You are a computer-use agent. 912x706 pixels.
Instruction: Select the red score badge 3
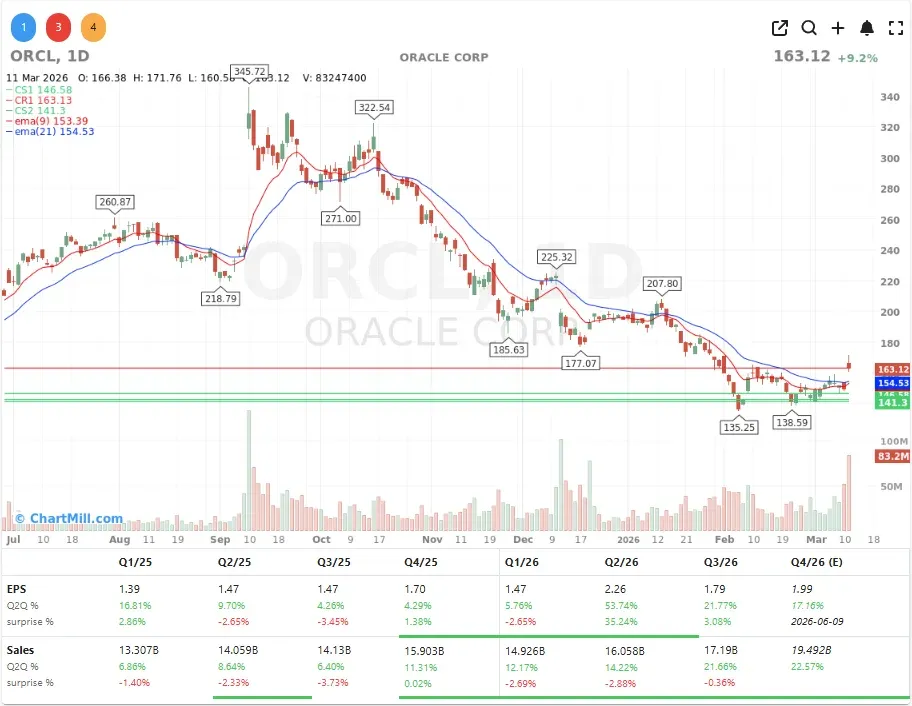pos(58,27)
